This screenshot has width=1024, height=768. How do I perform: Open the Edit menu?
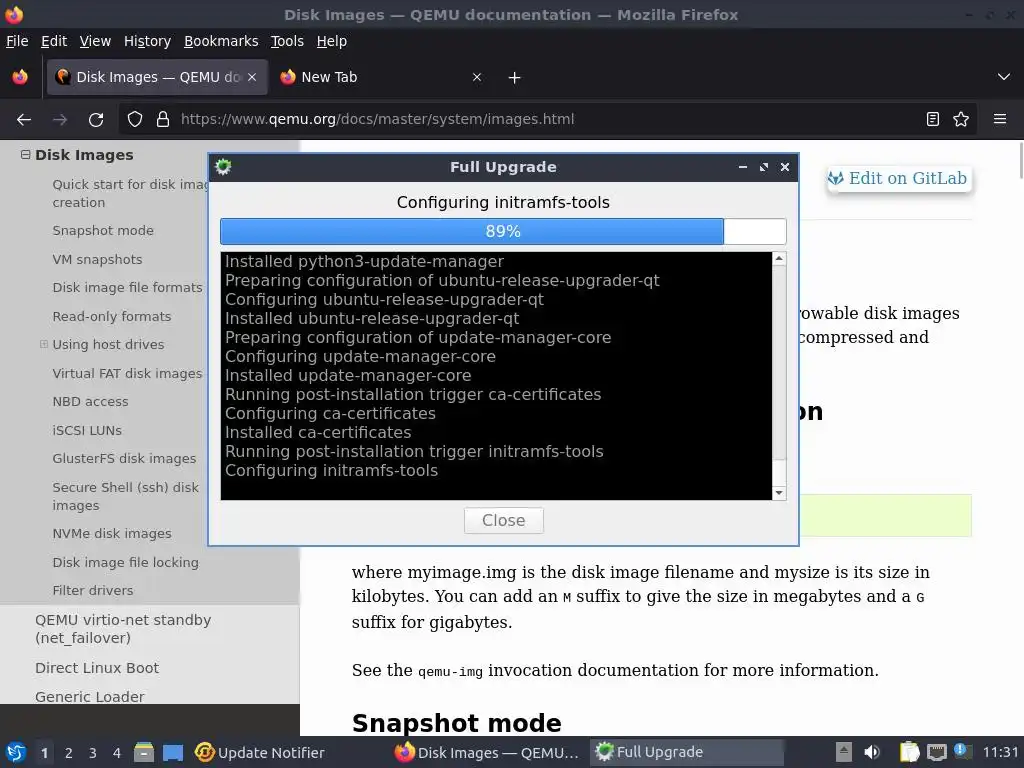tap(54, 41)
